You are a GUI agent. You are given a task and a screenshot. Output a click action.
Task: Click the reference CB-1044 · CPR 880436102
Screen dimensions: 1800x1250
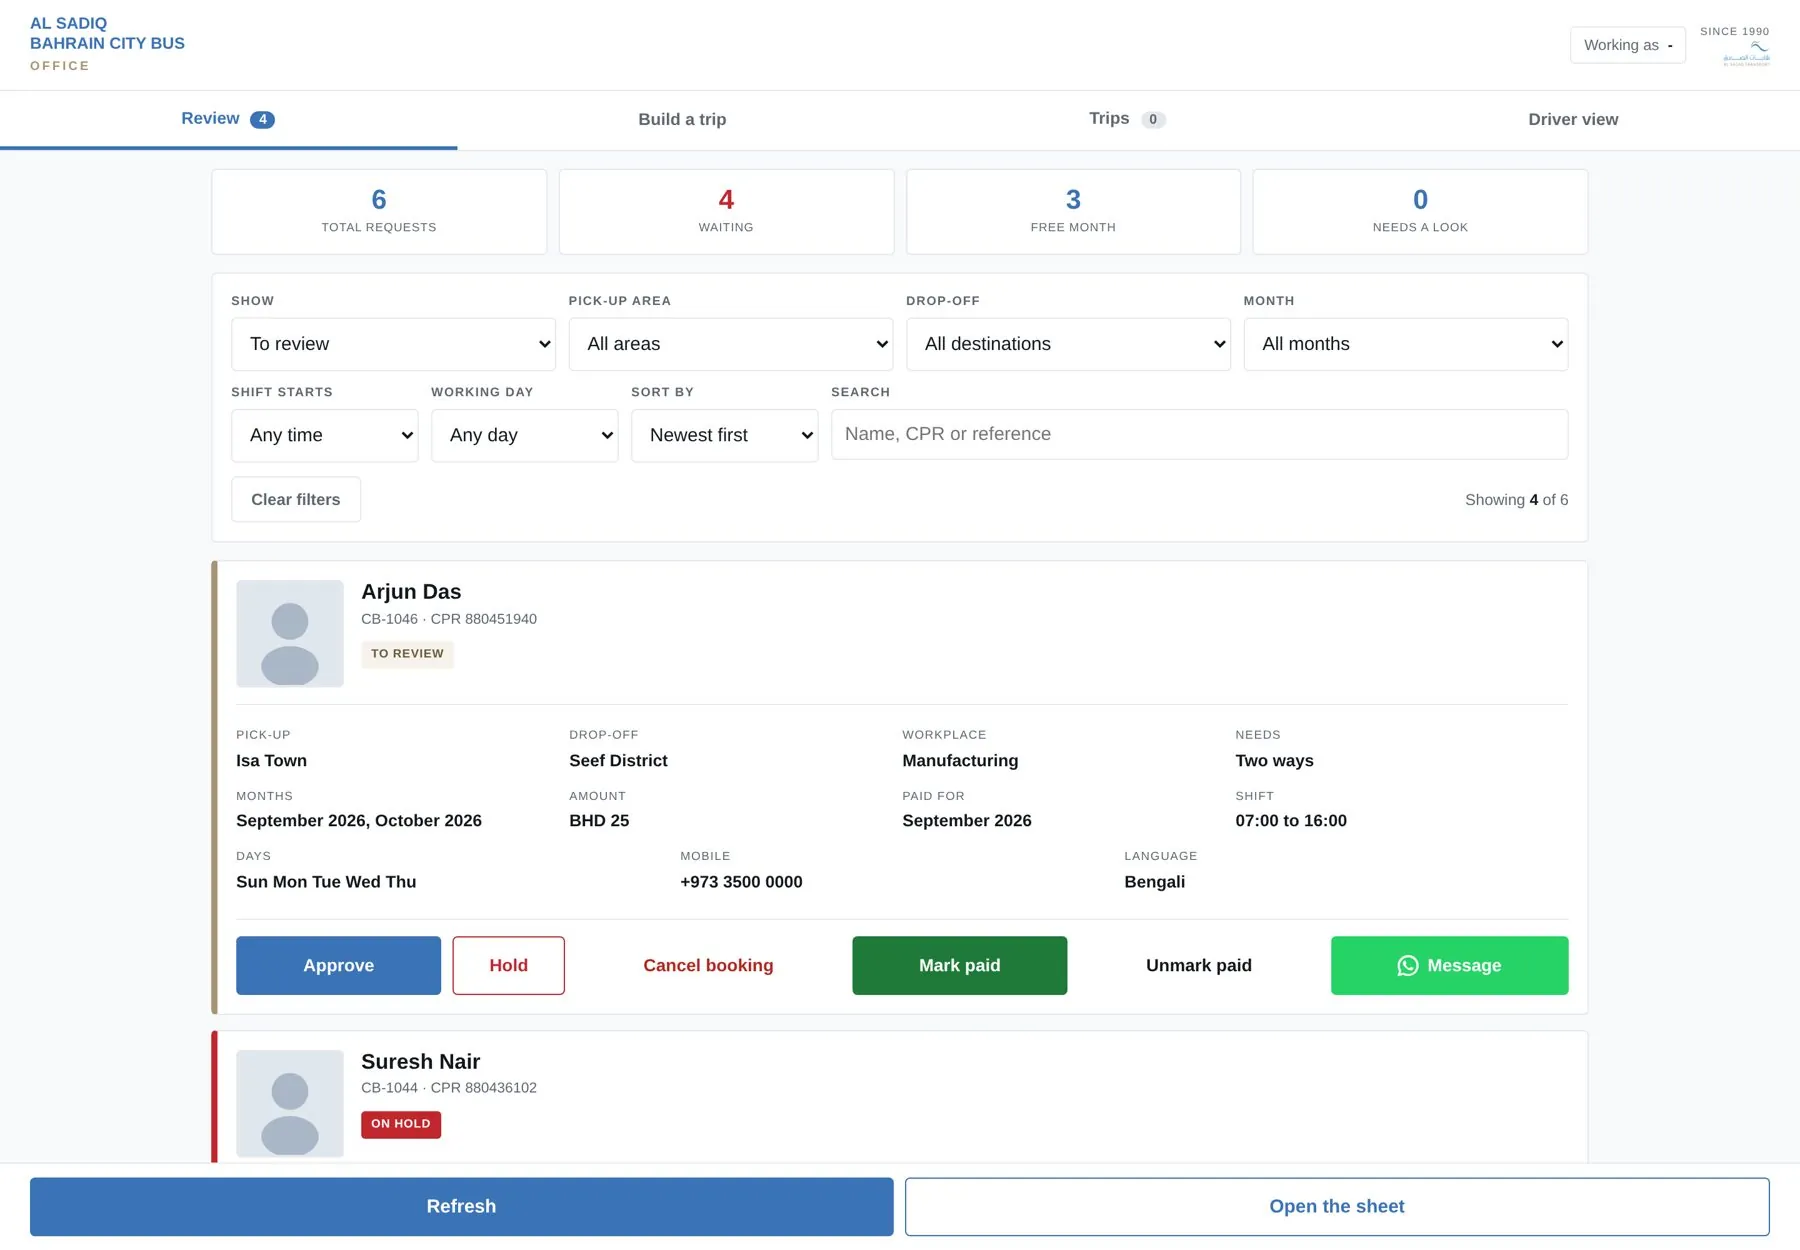tap(449, 1088)
